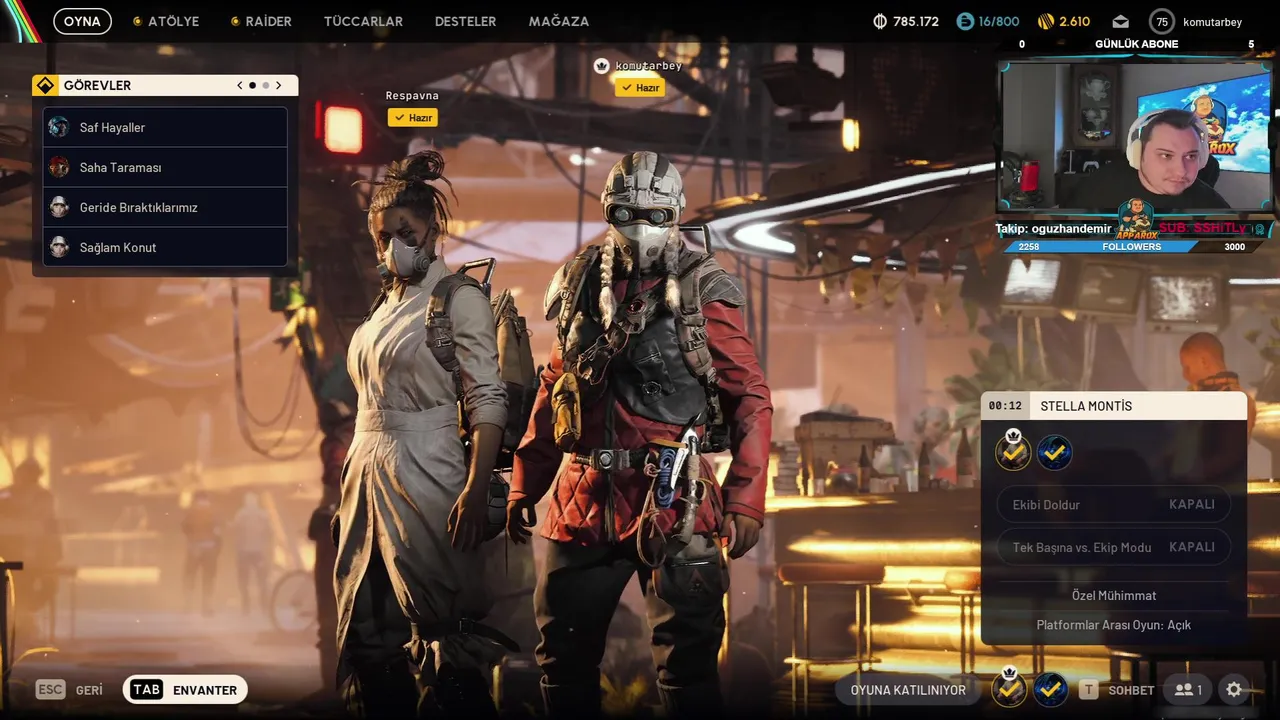The width and height of the screenshot is (1280, 720).
Task: Click second squad ready checkmark in Stella Montis panel
Action: click(x=1054, y=453)
